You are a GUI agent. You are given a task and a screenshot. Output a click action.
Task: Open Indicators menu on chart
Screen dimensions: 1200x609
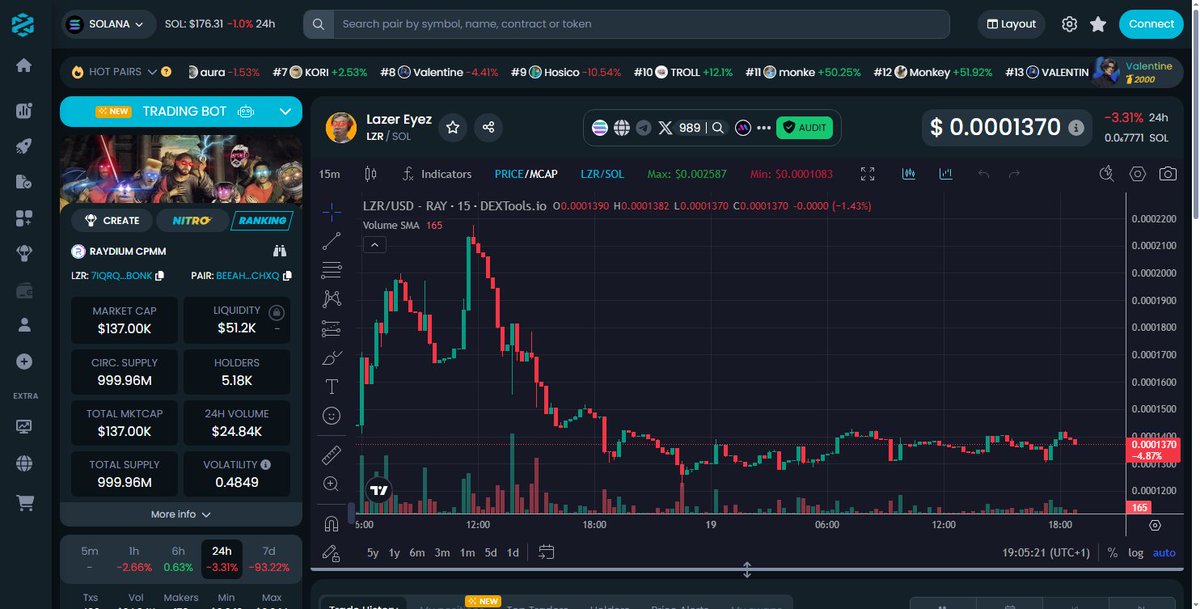[436, 174]
